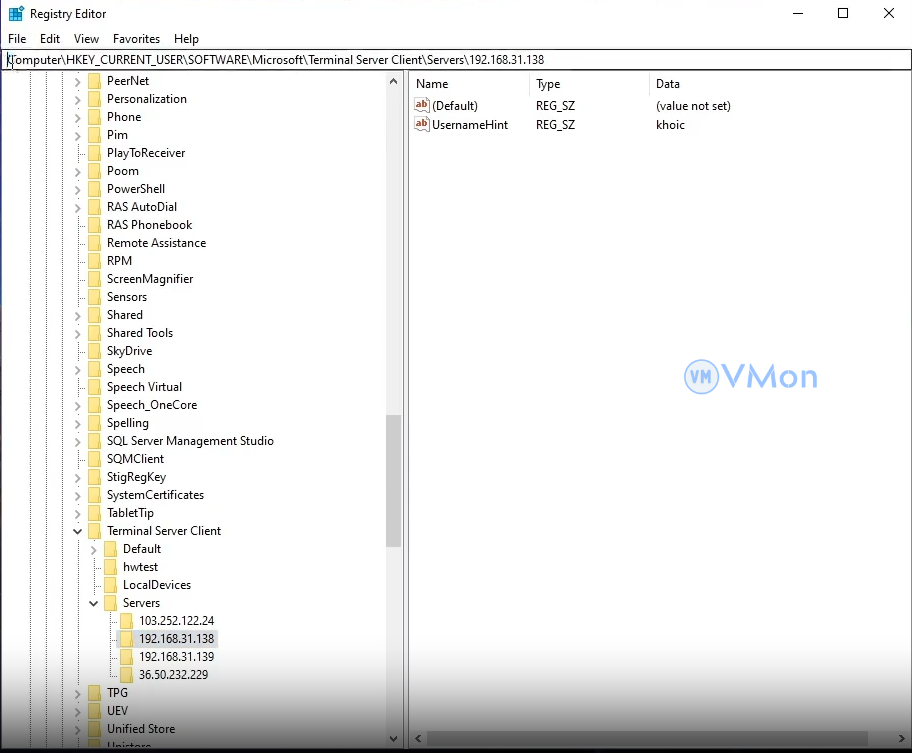The width and height of the screenshot is (912, 753).
Task: Collapse the Servers key
Action: click(x=94, y=603)
